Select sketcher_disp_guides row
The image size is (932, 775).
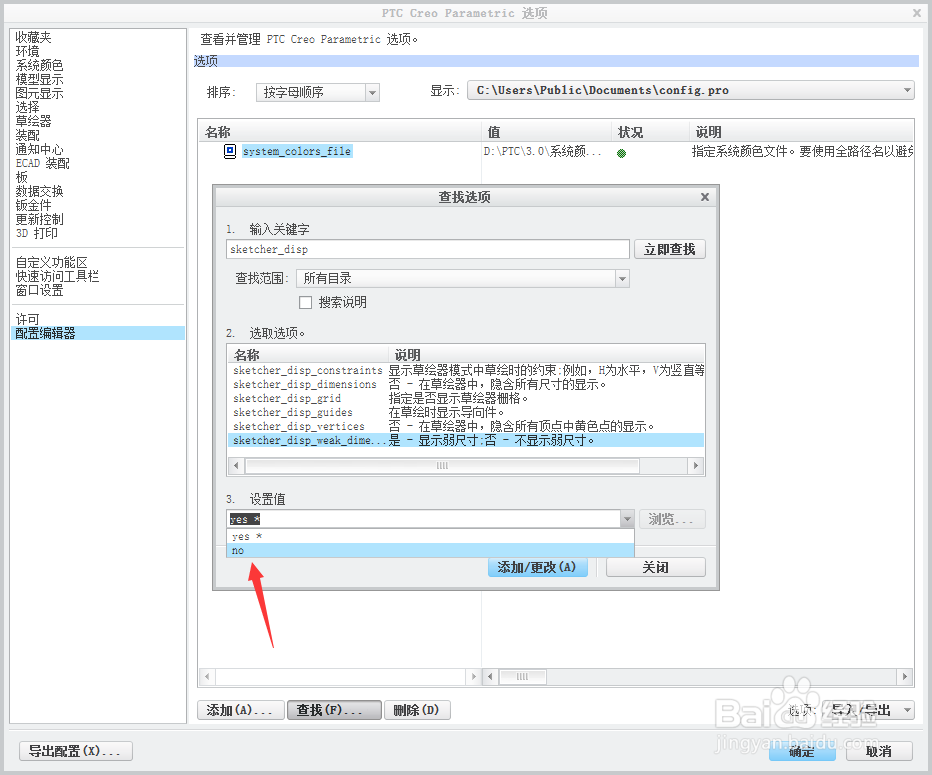point(466,412)
